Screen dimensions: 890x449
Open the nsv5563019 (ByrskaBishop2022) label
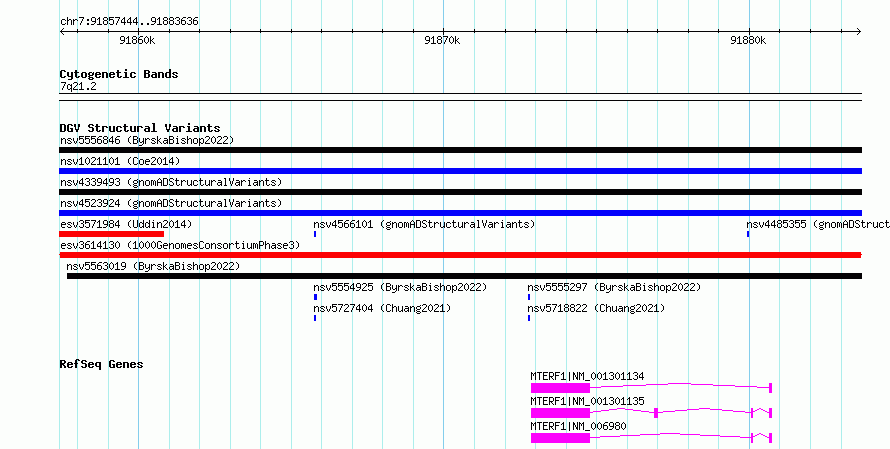pyautogui.click(x=153, y=266)
